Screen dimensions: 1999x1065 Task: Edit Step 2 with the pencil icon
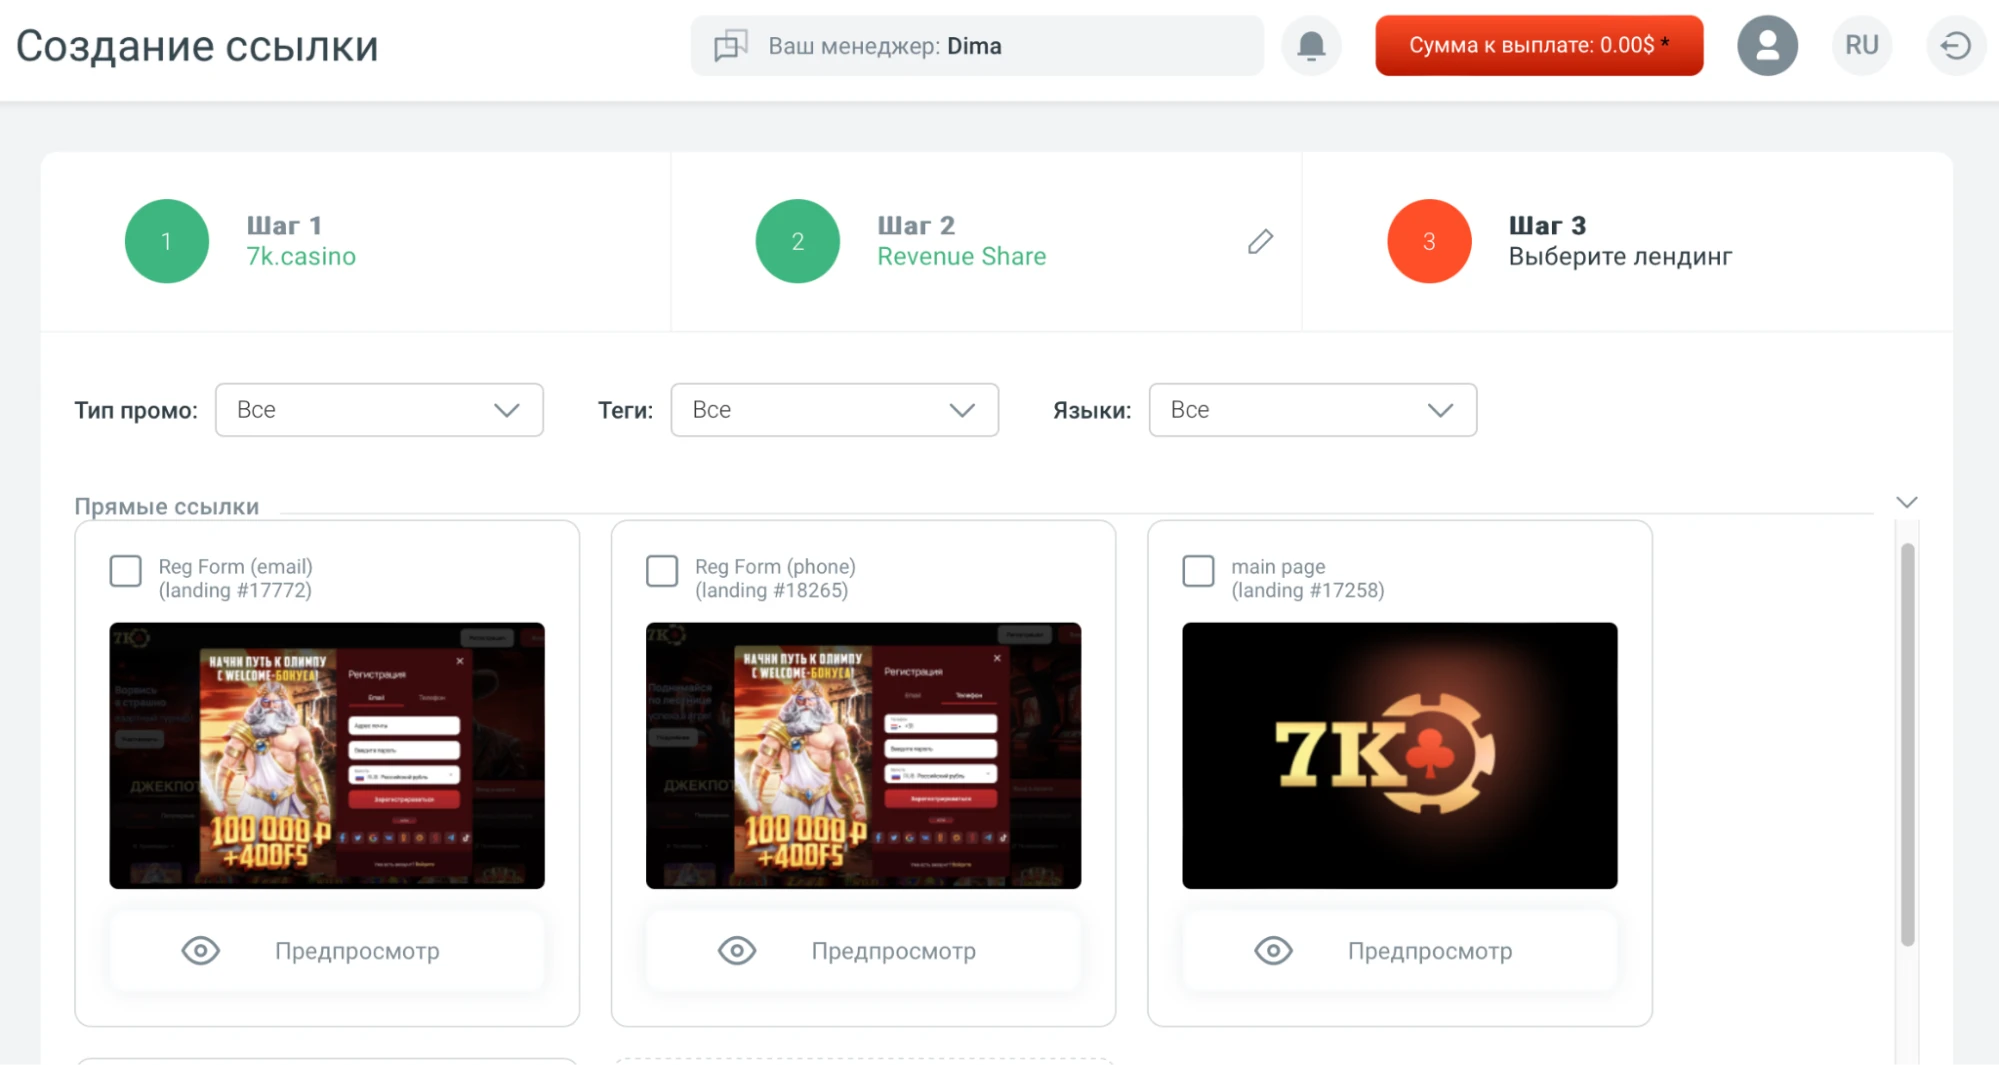click(1260, 241)
